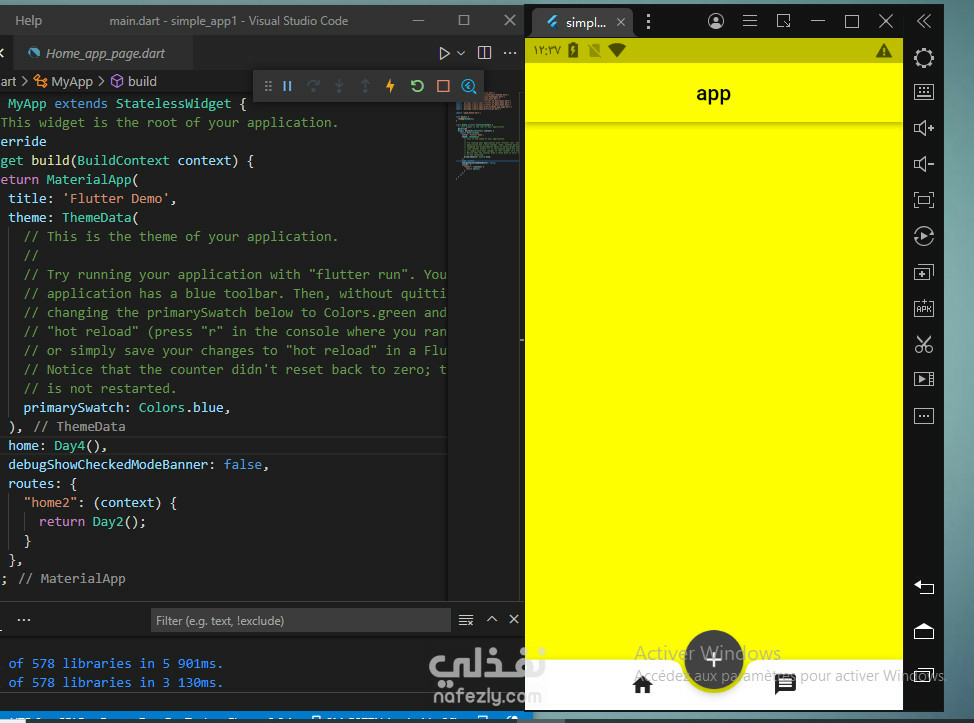Switch to the Home_app_page.dart tab

point(105,53)
